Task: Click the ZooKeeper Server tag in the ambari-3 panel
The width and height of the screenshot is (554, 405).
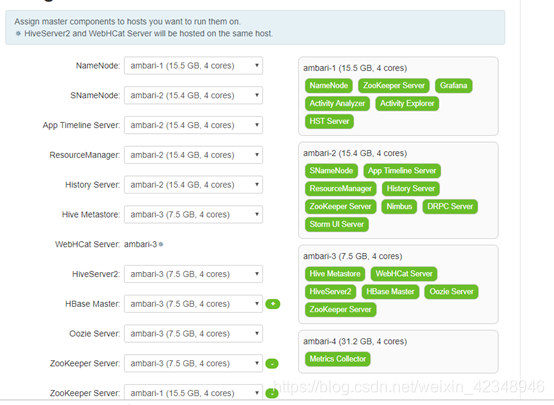Action: click(x=340, y=310)
